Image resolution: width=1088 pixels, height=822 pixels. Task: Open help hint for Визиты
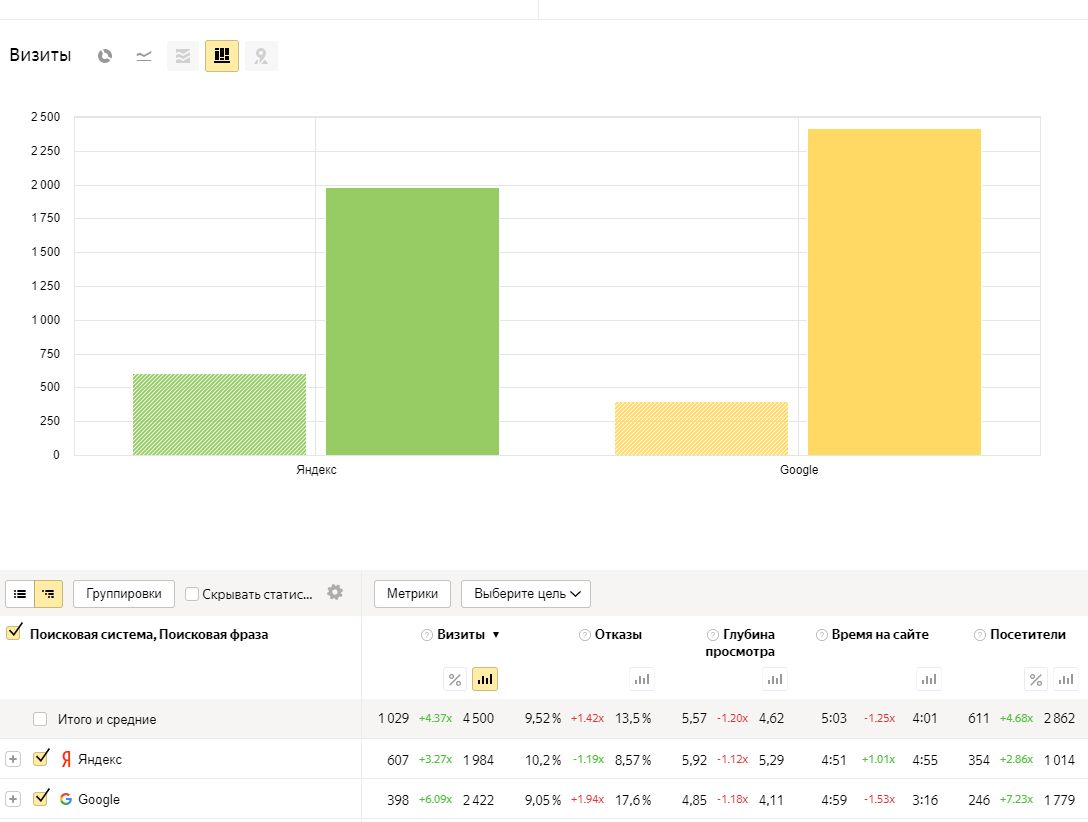[x=427, y=635]
